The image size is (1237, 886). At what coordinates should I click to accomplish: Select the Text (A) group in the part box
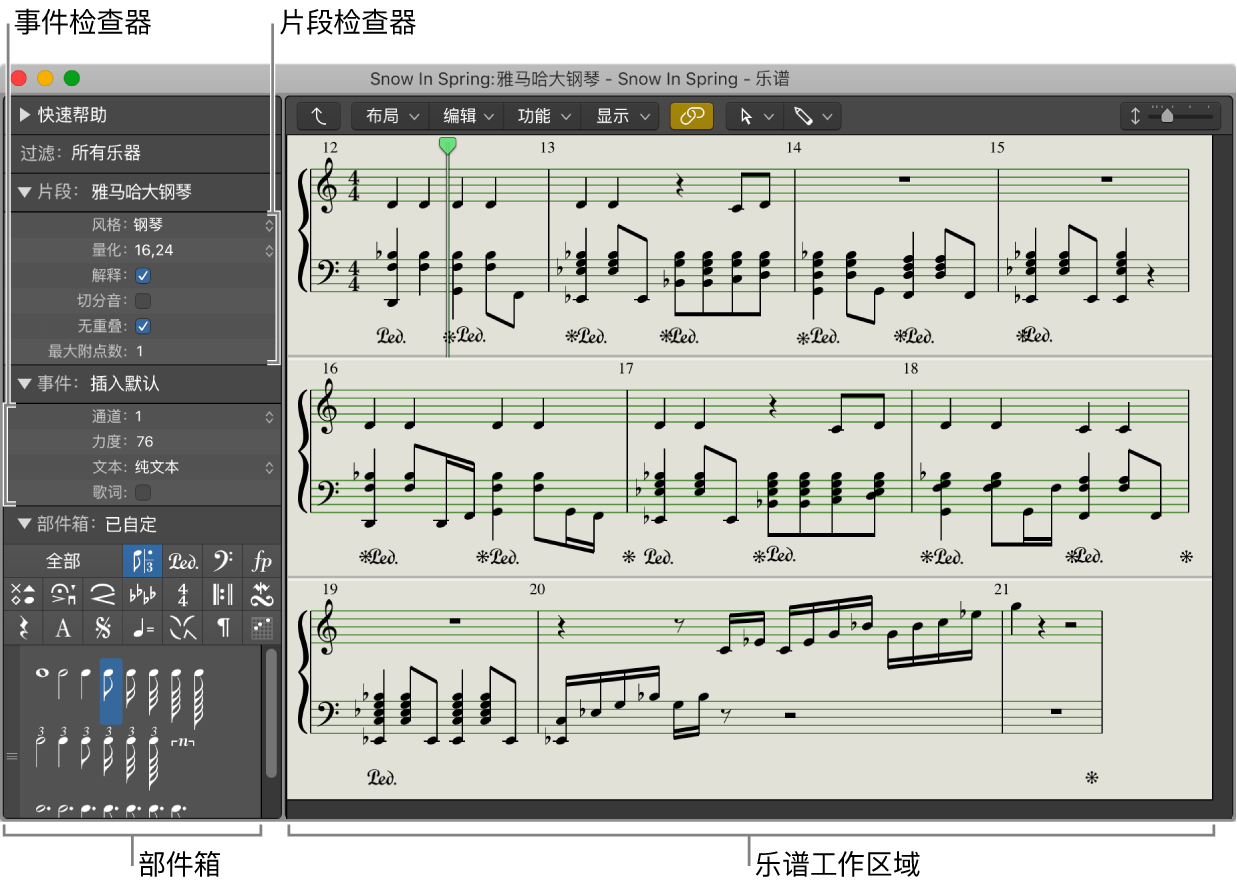pyautogui.click(x=63, y=628)
